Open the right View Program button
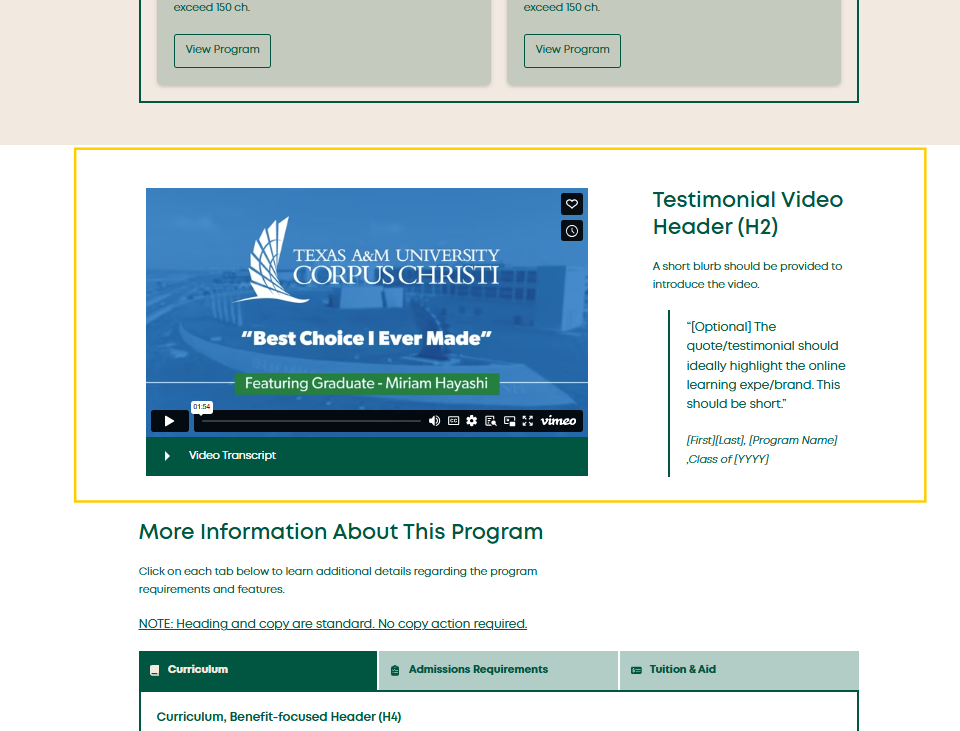The width and height of the screenshot is (960, 731). [x=572, y=51]
